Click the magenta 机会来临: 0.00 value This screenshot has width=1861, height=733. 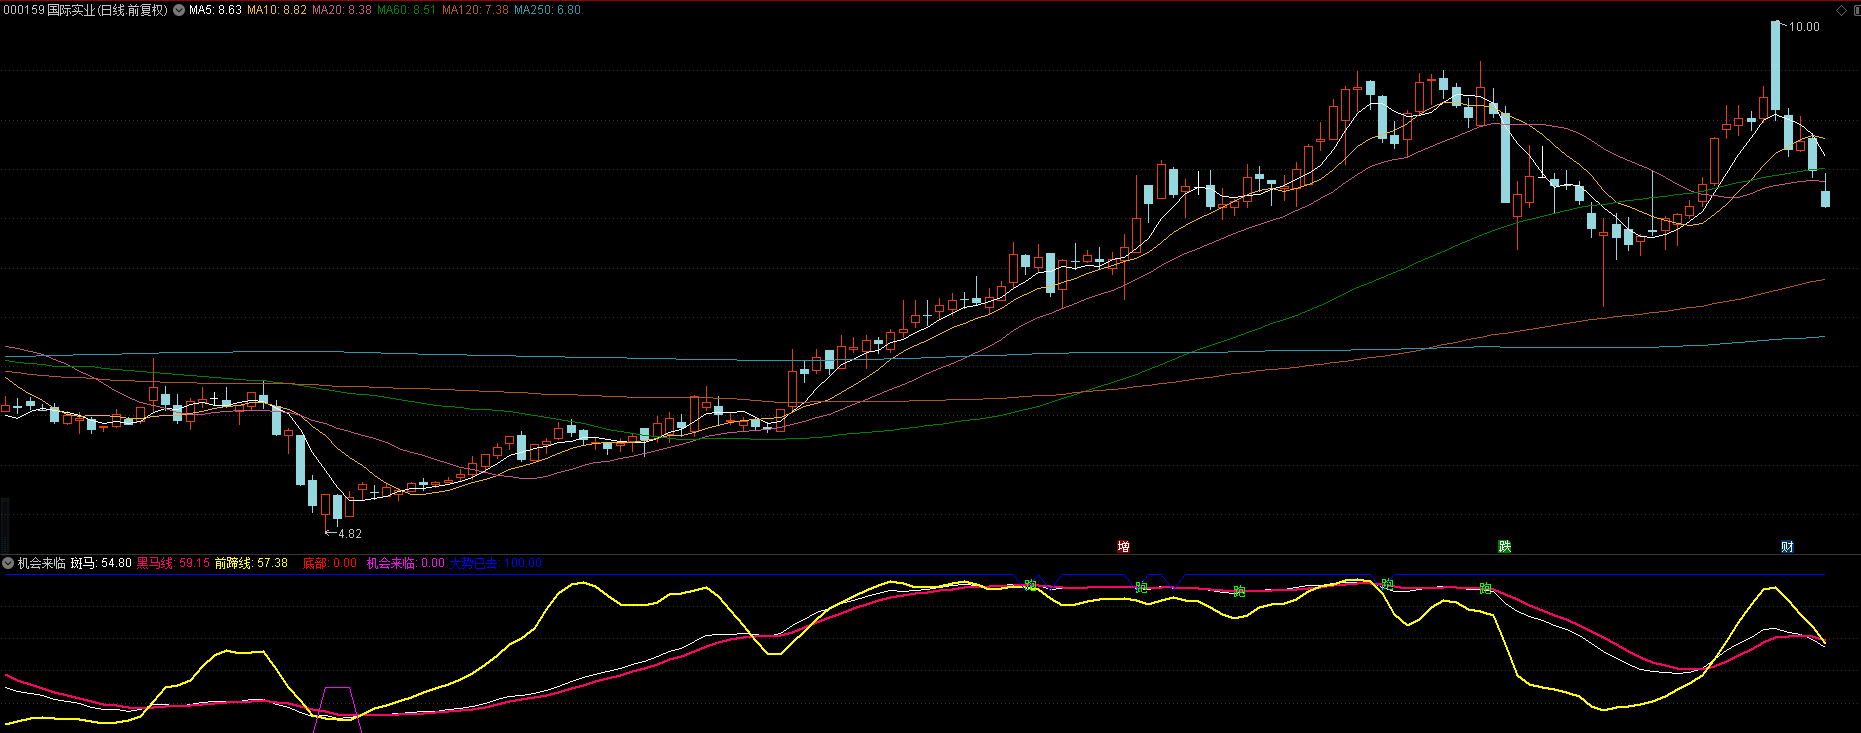pyautogui.click(x=405, y=563)
